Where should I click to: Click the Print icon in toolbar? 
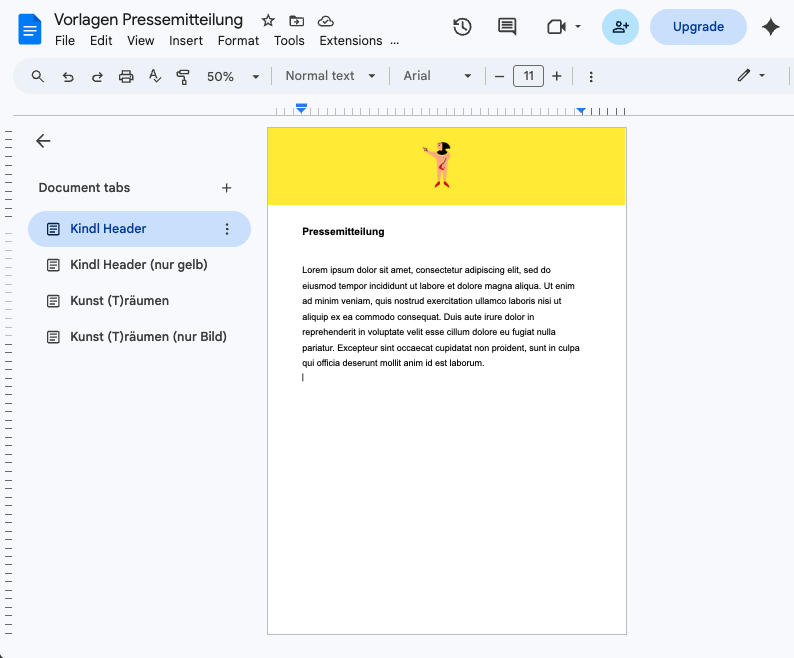(126, 76)
